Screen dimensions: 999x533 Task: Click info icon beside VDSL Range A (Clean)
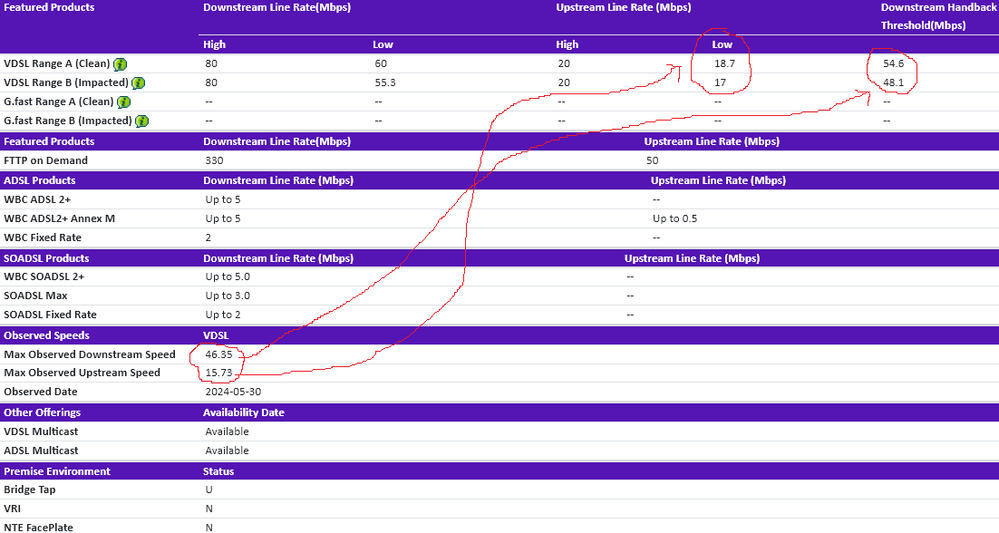tap(120, 64)
